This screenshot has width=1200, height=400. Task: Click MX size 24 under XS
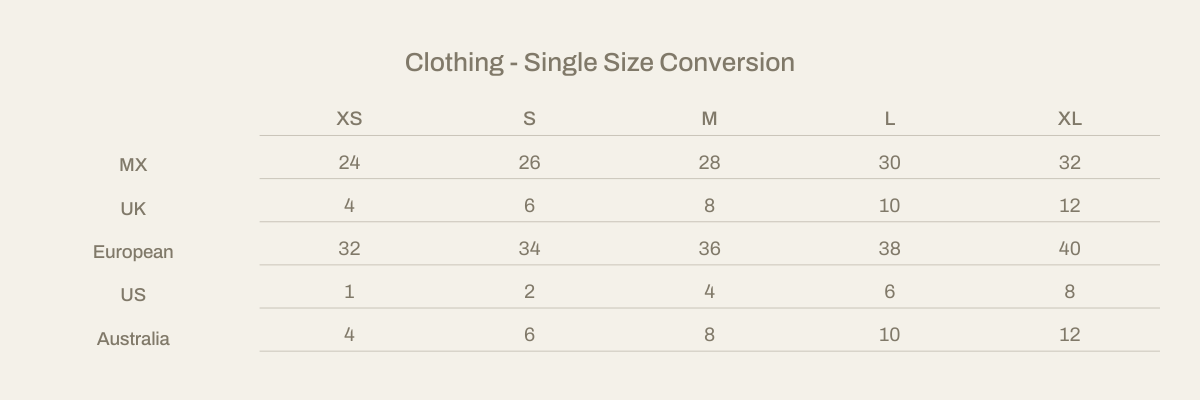coord(349,162)
